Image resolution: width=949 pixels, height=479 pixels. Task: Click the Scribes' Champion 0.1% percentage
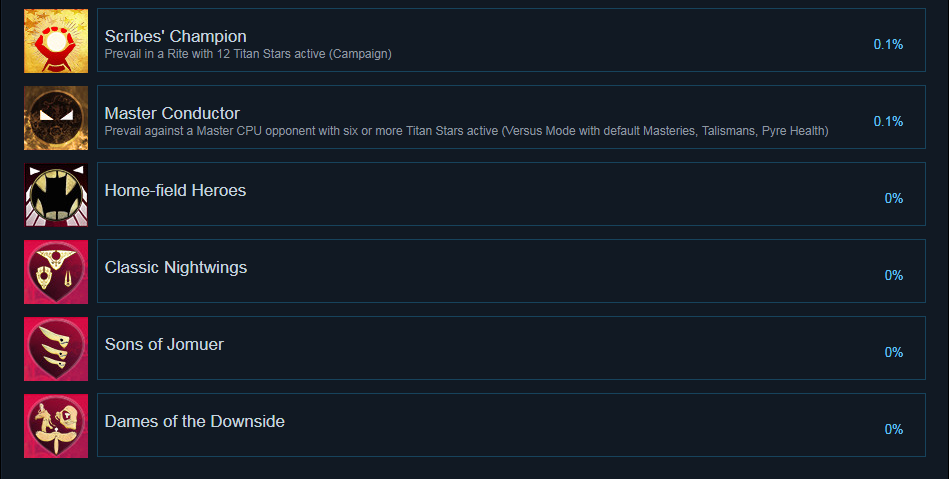[888, 44]
